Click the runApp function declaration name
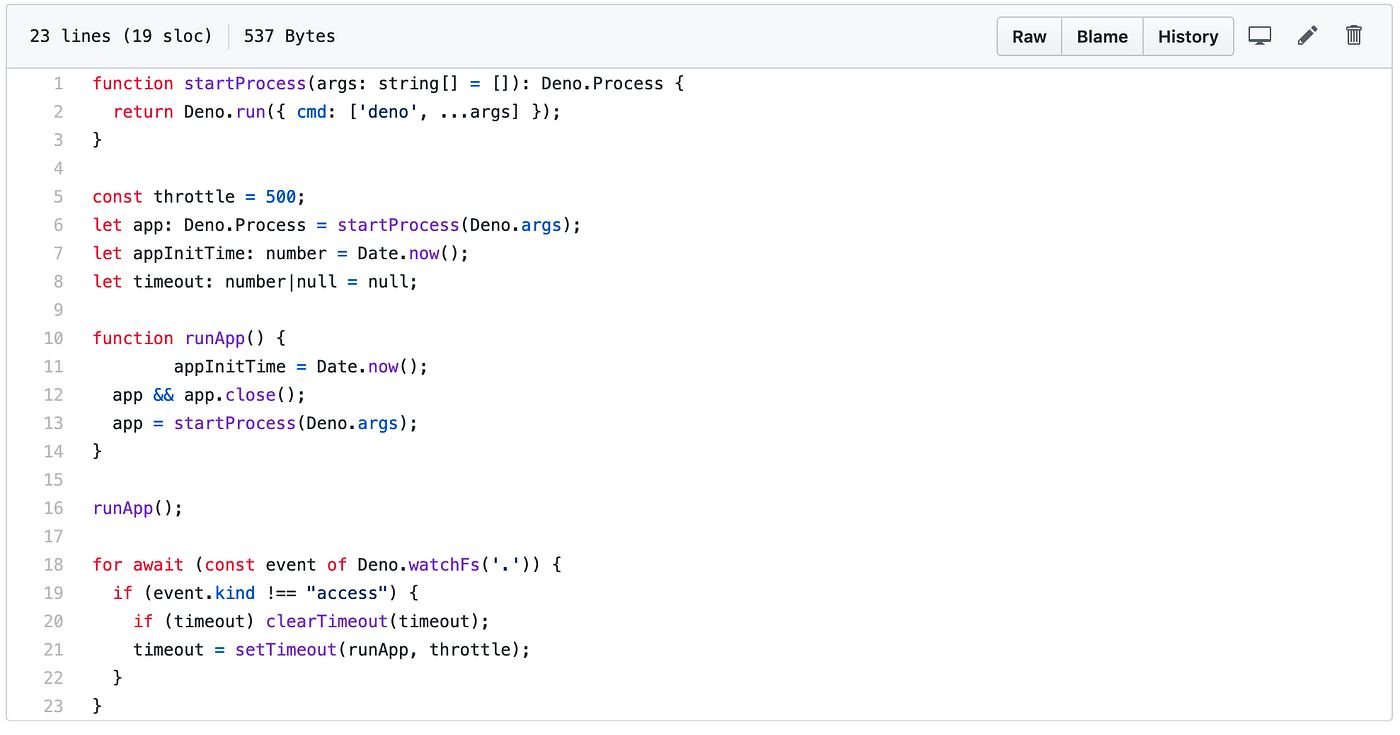The image size is (1400, 735). coord(214,338)
